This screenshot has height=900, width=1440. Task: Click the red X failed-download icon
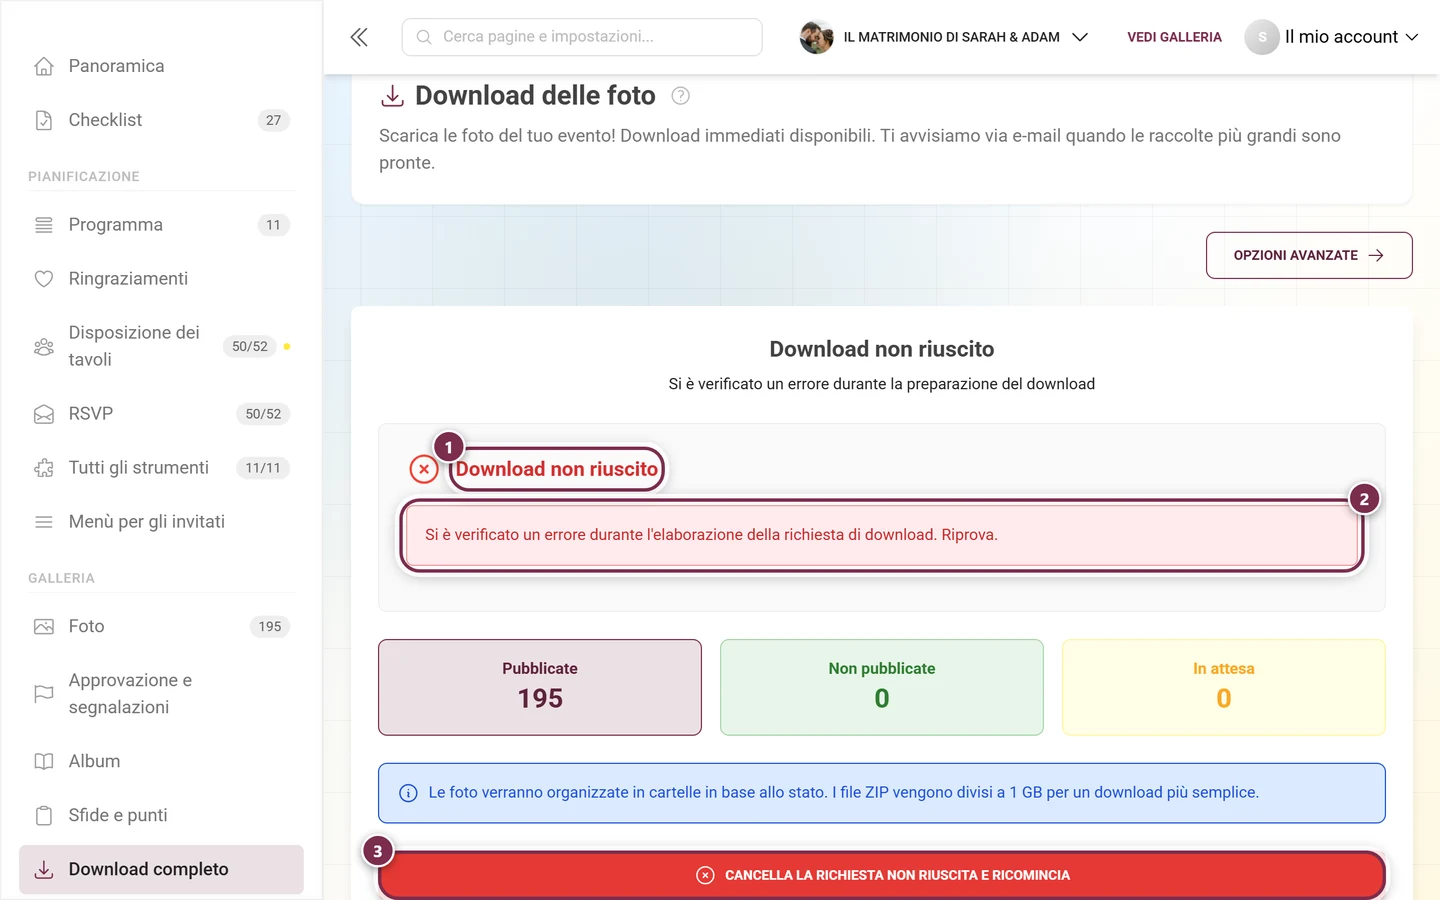pyautogui.click(x=424, y=469)
